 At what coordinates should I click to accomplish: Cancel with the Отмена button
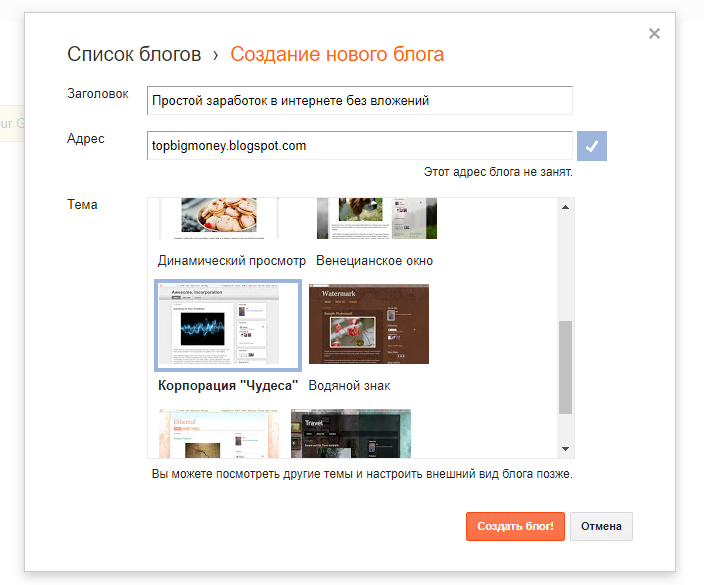pyautogui.click(x=601, y=526)
